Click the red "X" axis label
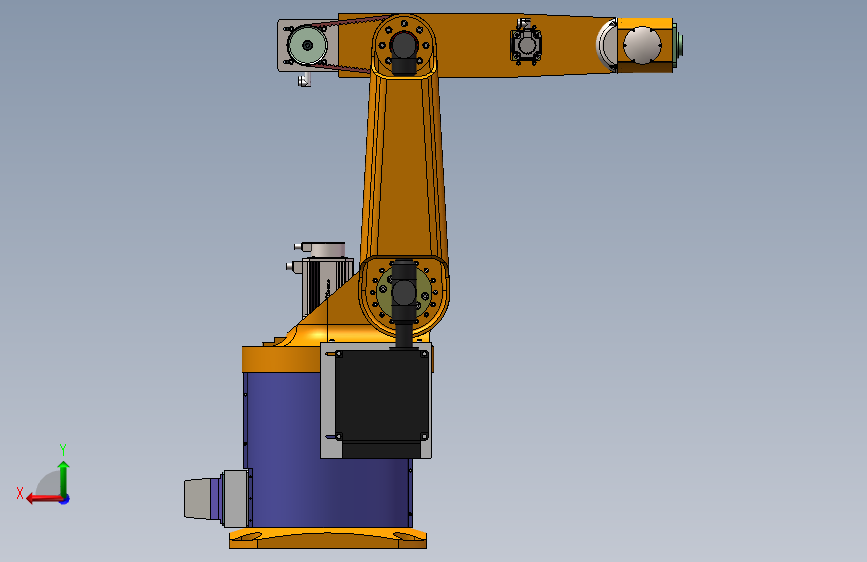 [20, 493]
